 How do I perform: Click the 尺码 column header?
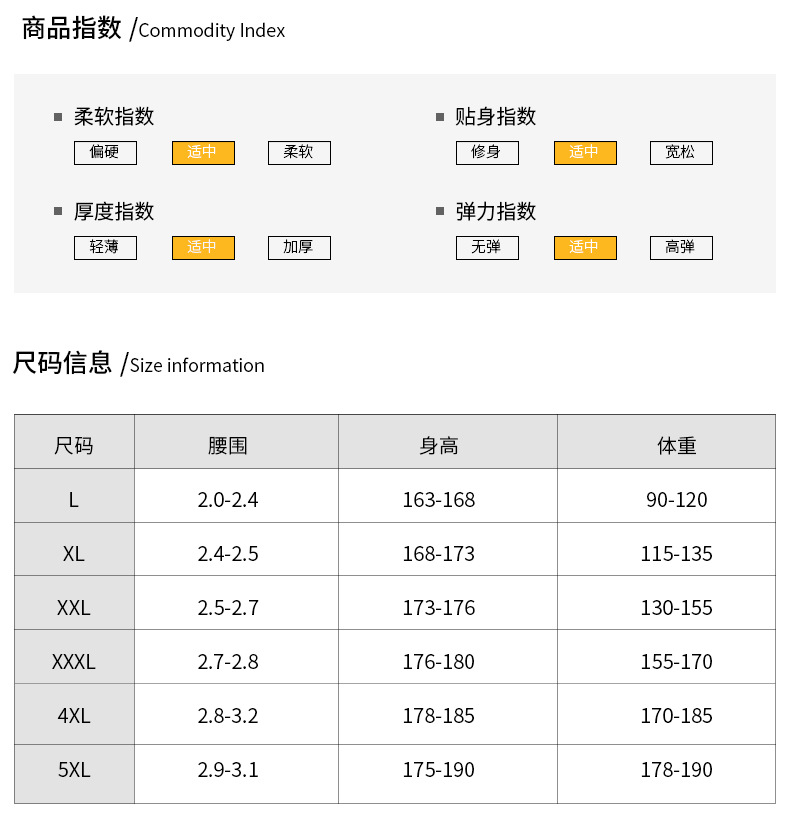(74, 446)
